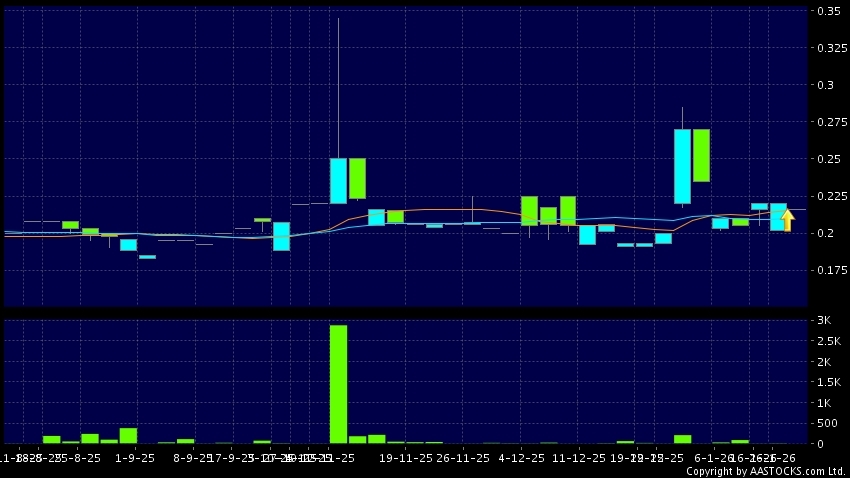Click the 0.35 price axis label
The width and height of the screenshot is (850, 478).
tap(829, 11)
